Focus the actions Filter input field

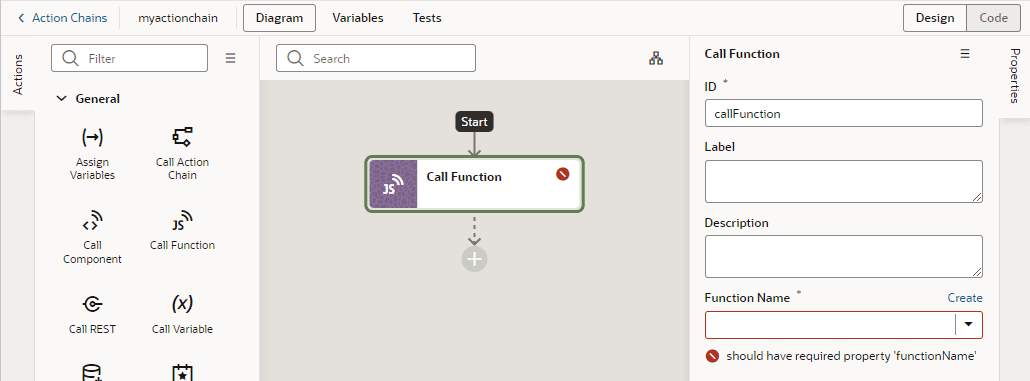click(x=129, y=58)
